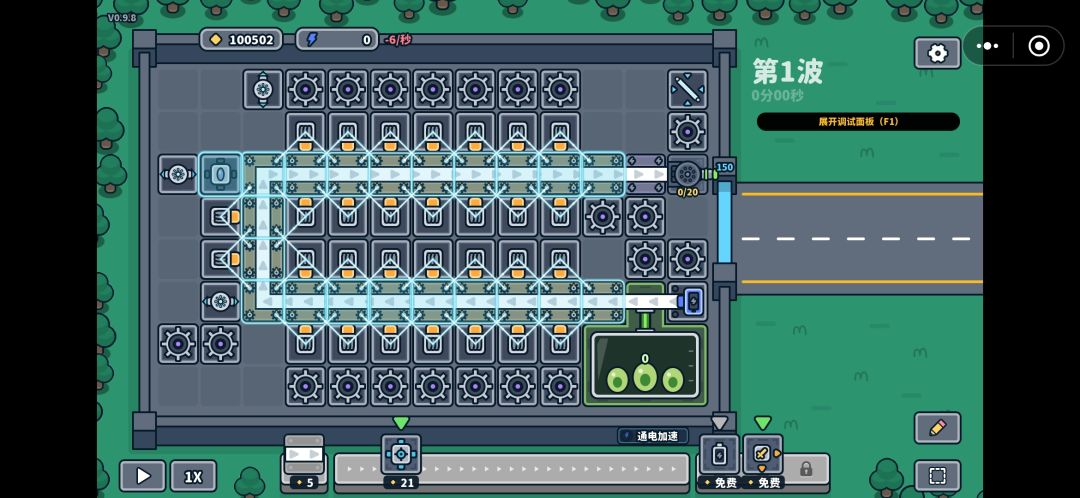
Task: Click the version label V0.9.8
Action: tap(122, 18)
